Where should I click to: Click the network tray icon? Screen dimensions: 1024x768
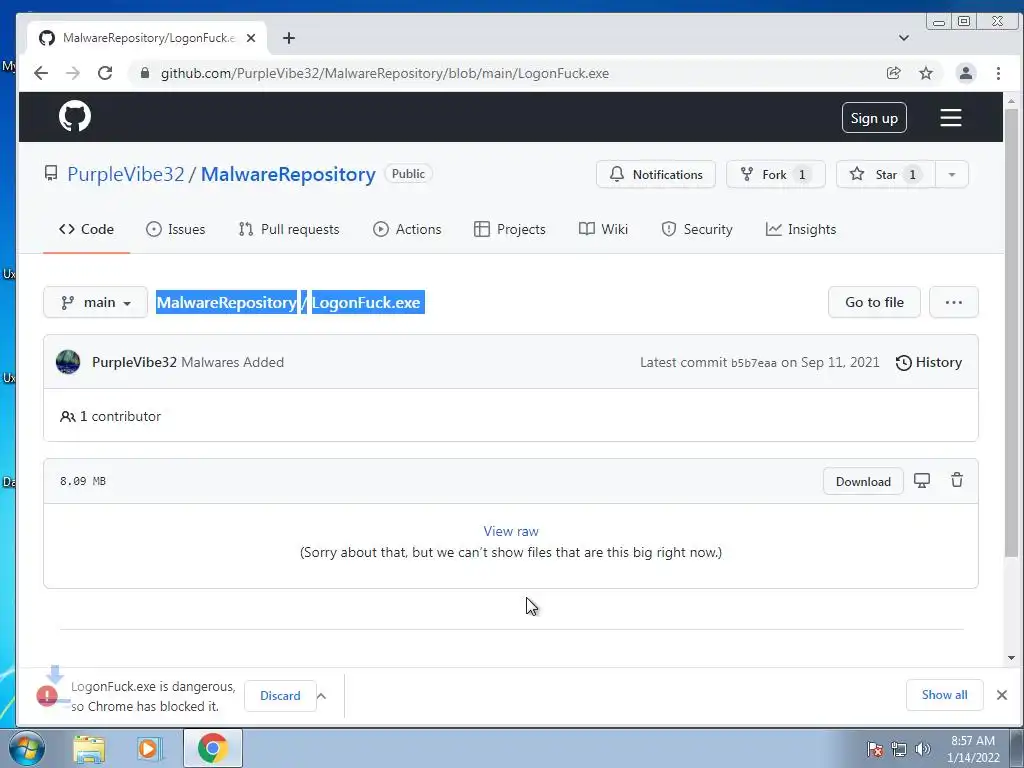(x=899, y=749)
